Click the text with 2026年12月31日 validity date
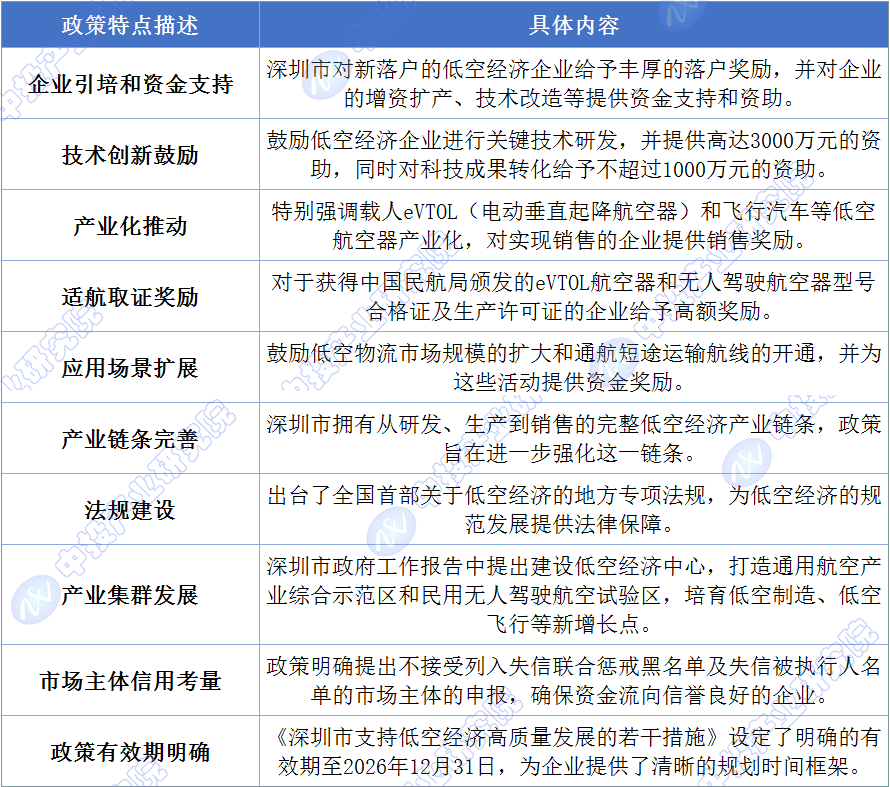890x787 pixels. click(574, 752)
